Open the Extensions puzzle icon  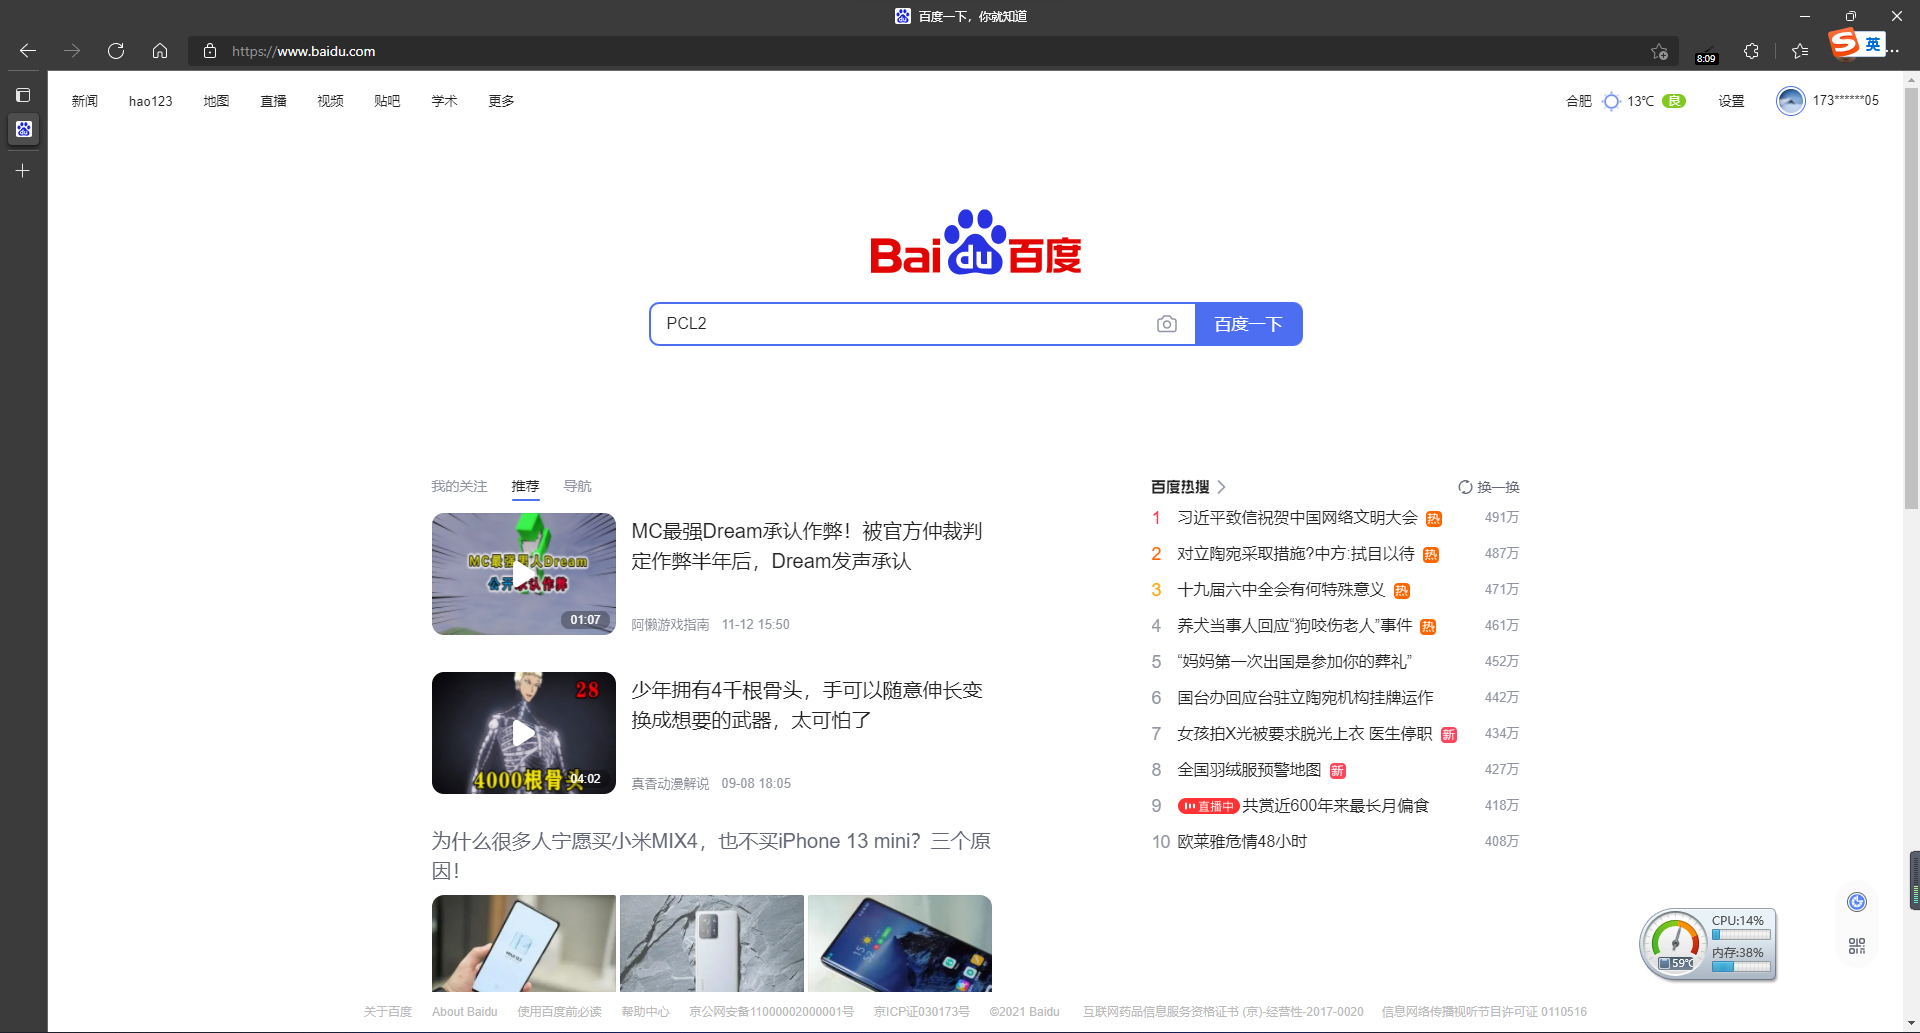tap(1751, 51)
